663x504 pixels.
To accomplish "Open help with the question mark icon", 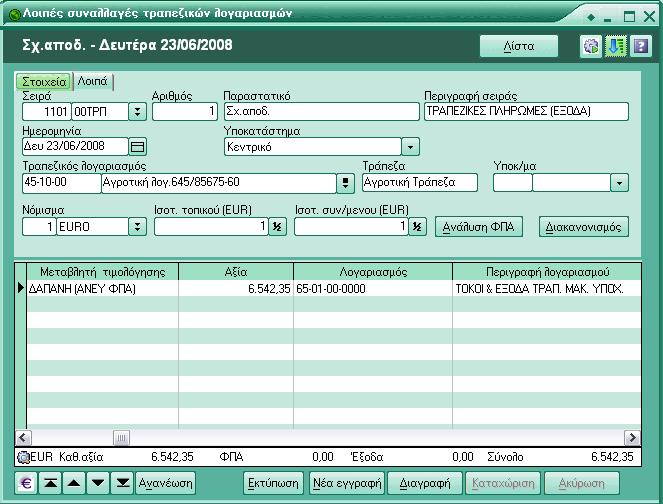I will [641, 46].
